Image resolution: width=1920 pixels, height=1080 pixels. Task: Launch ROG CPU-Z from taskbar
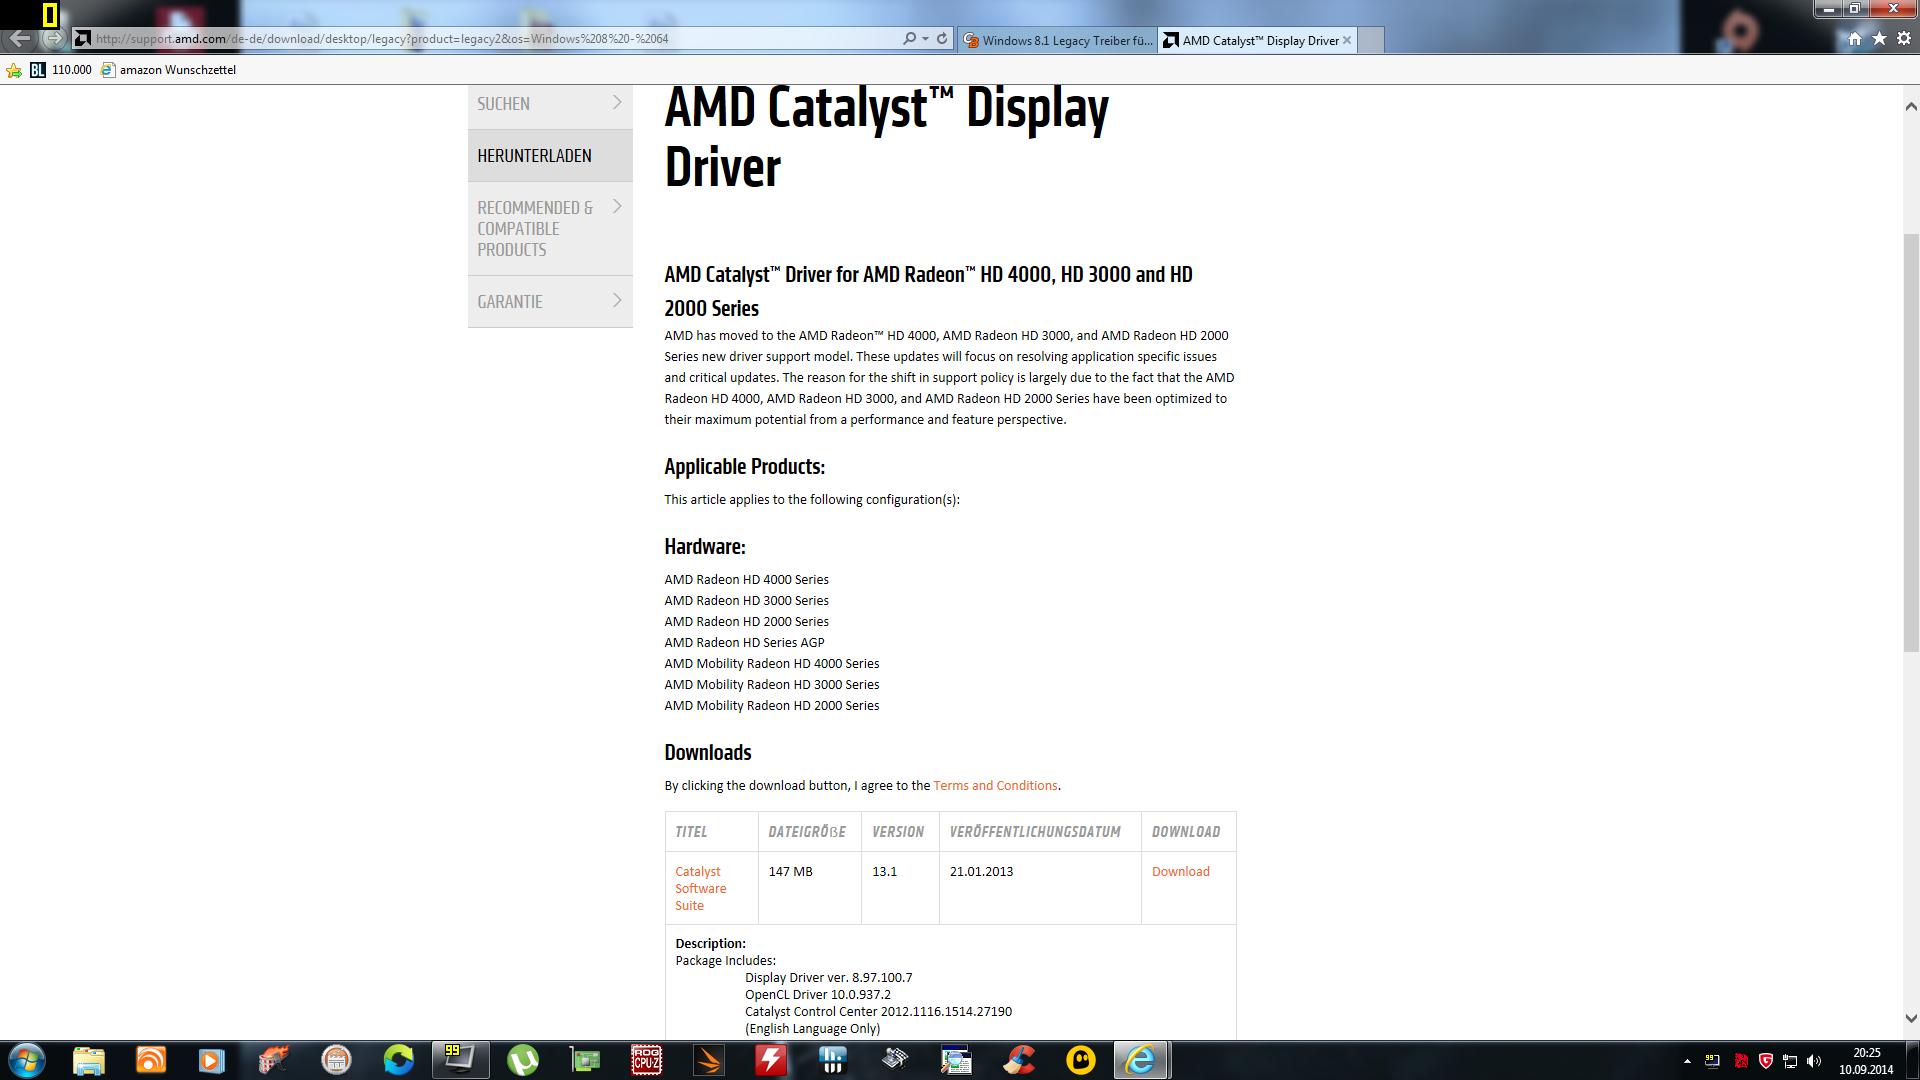[646, 1060]
